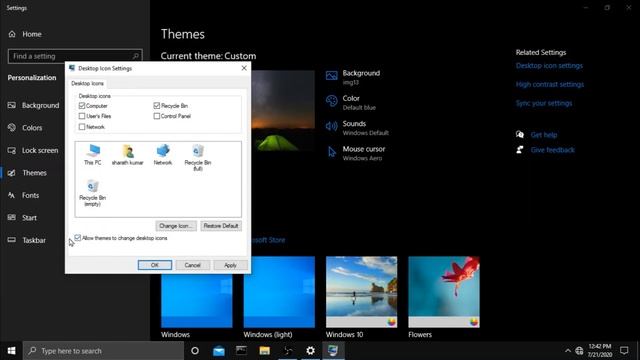Uncheck the Recycle Bin checkbox
640x360 pixels.
pos(157,106)
